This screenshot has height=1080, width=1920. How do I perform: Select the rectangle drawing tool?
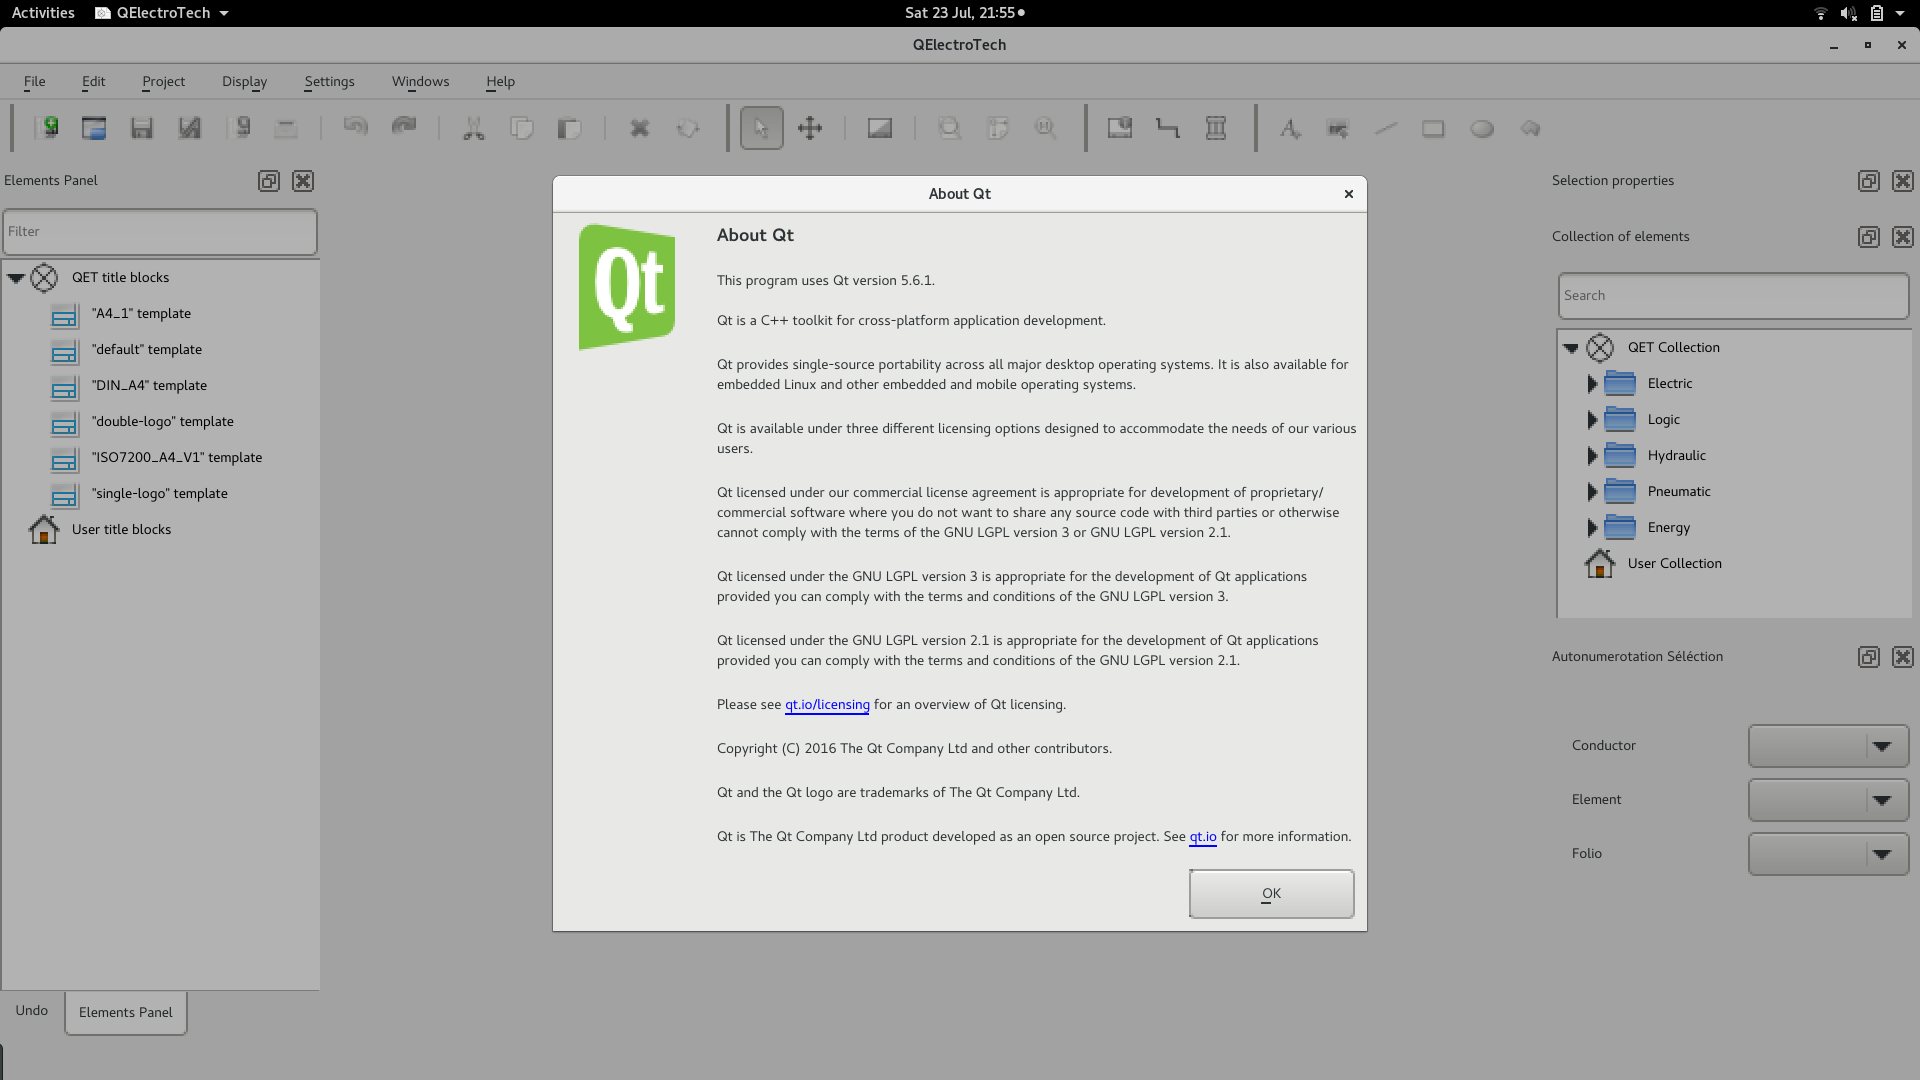[1433, 128]
